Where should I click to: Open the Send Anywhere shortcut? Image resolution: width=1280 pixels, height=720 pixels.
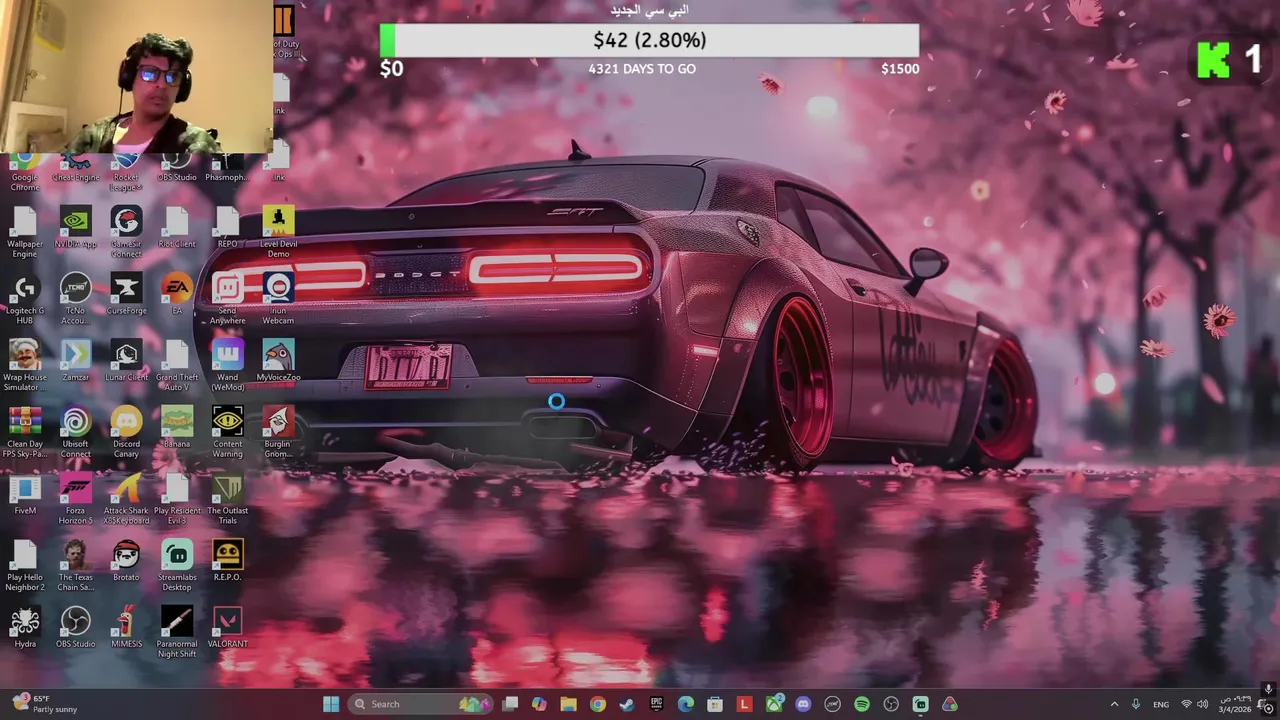point(227,299)
